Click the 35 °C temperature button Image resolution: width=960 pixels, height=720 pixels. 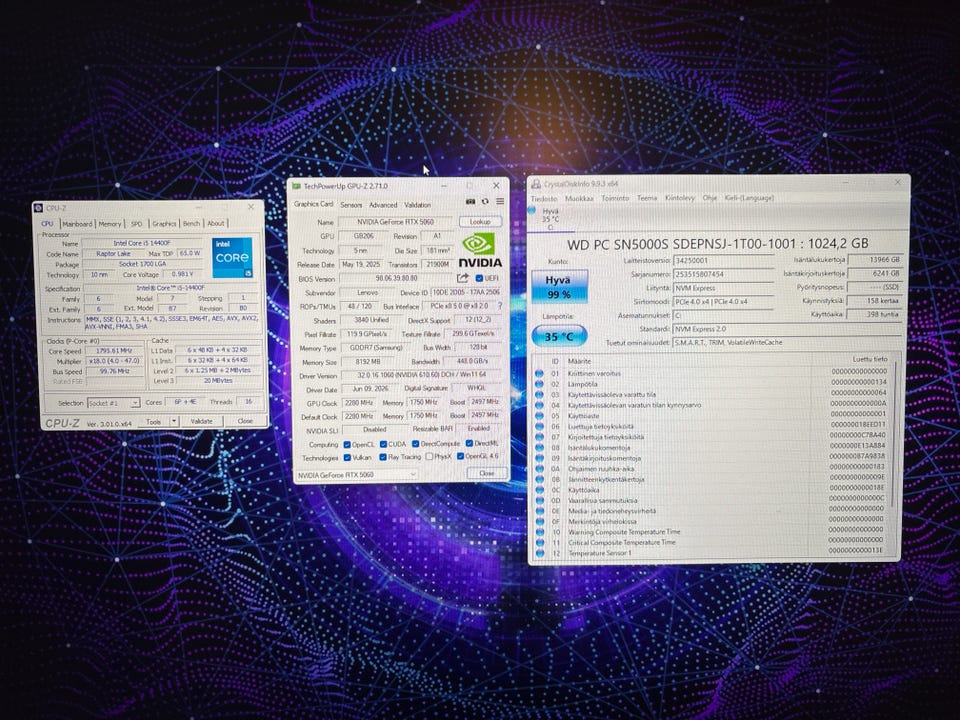pyautogui.click(x=559, y=336)
